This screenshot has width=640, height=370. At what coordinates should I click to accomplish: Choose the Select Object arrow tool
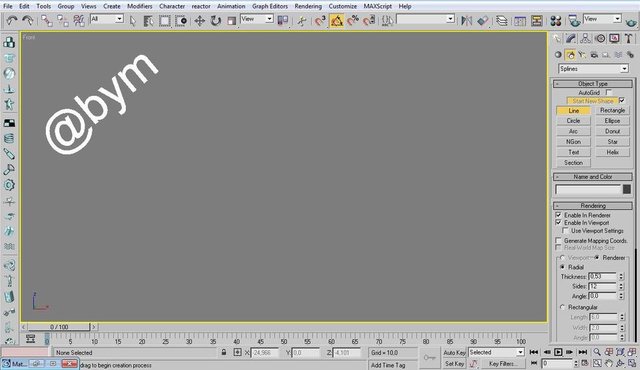(x=133, y=20)
